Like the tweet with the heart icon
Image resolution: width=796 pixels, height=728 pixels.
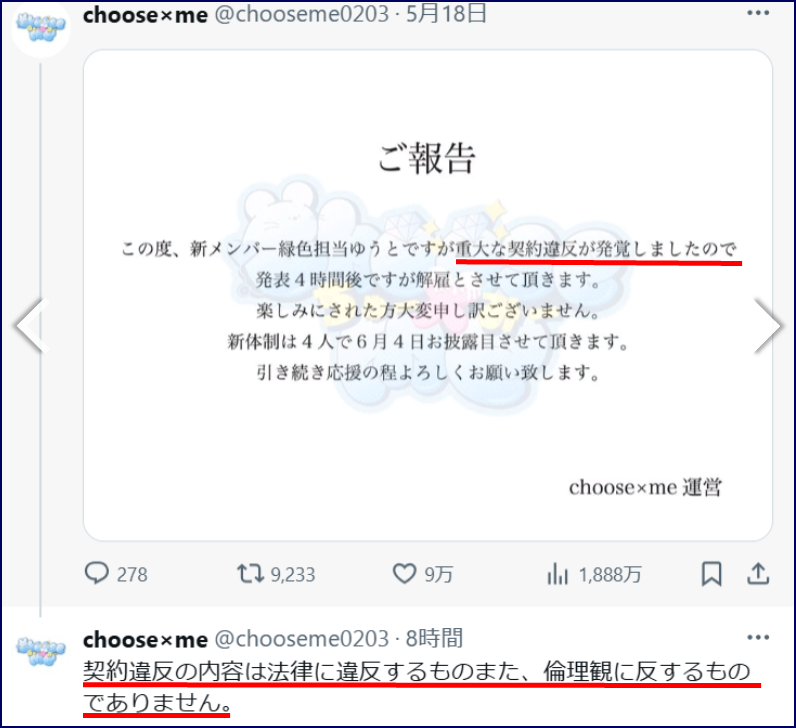405,574
